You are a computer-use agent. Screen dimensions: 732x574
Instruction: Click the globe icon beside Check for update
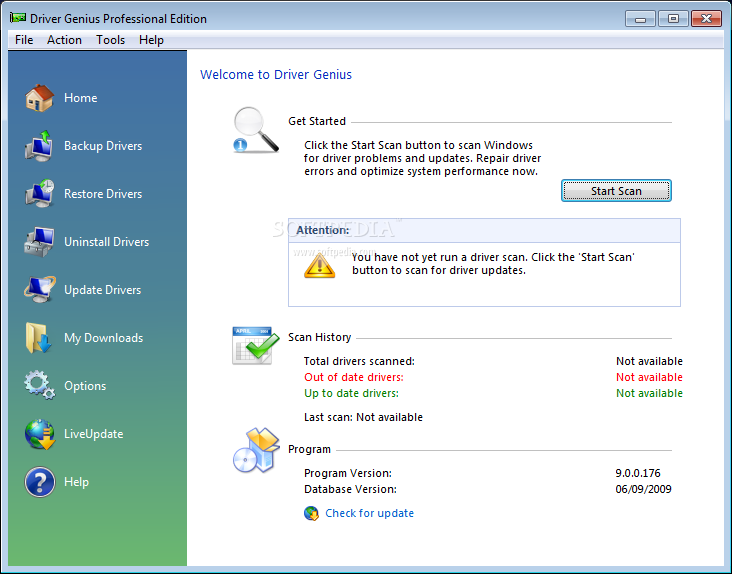[311, 513]
